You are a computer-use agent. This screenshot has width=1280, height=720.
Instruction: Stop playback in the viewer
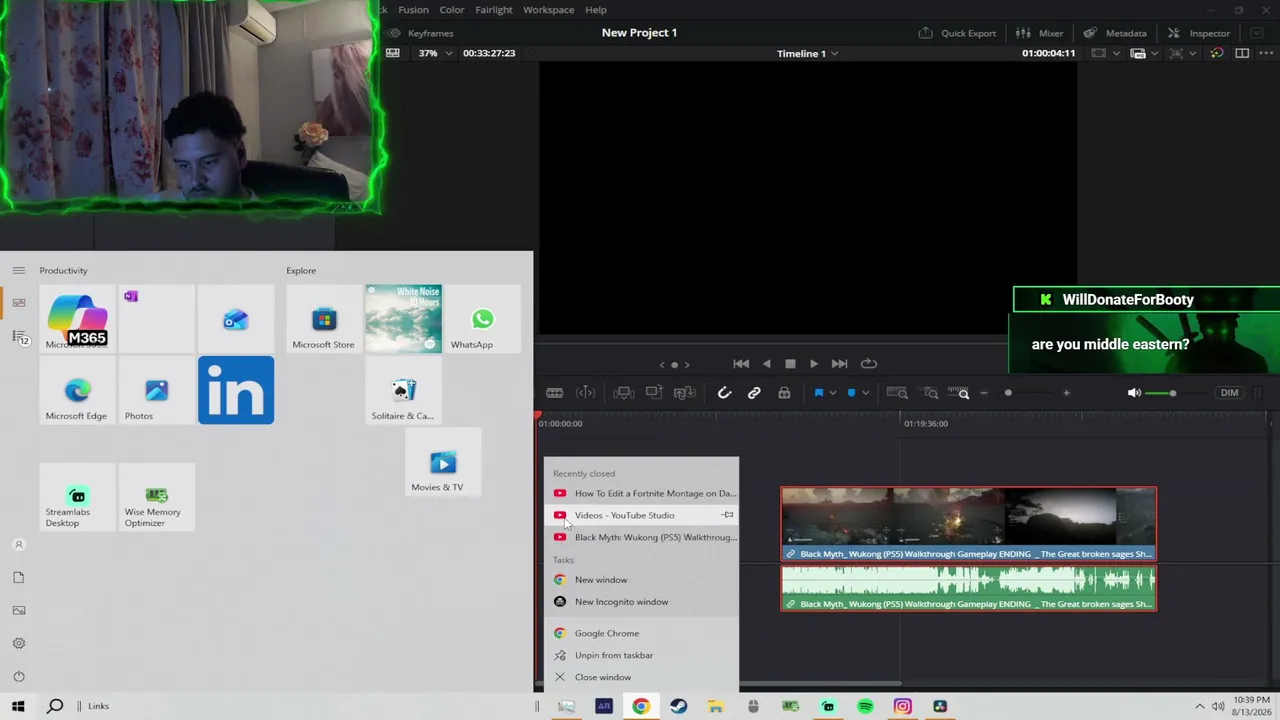click(790, 364)
